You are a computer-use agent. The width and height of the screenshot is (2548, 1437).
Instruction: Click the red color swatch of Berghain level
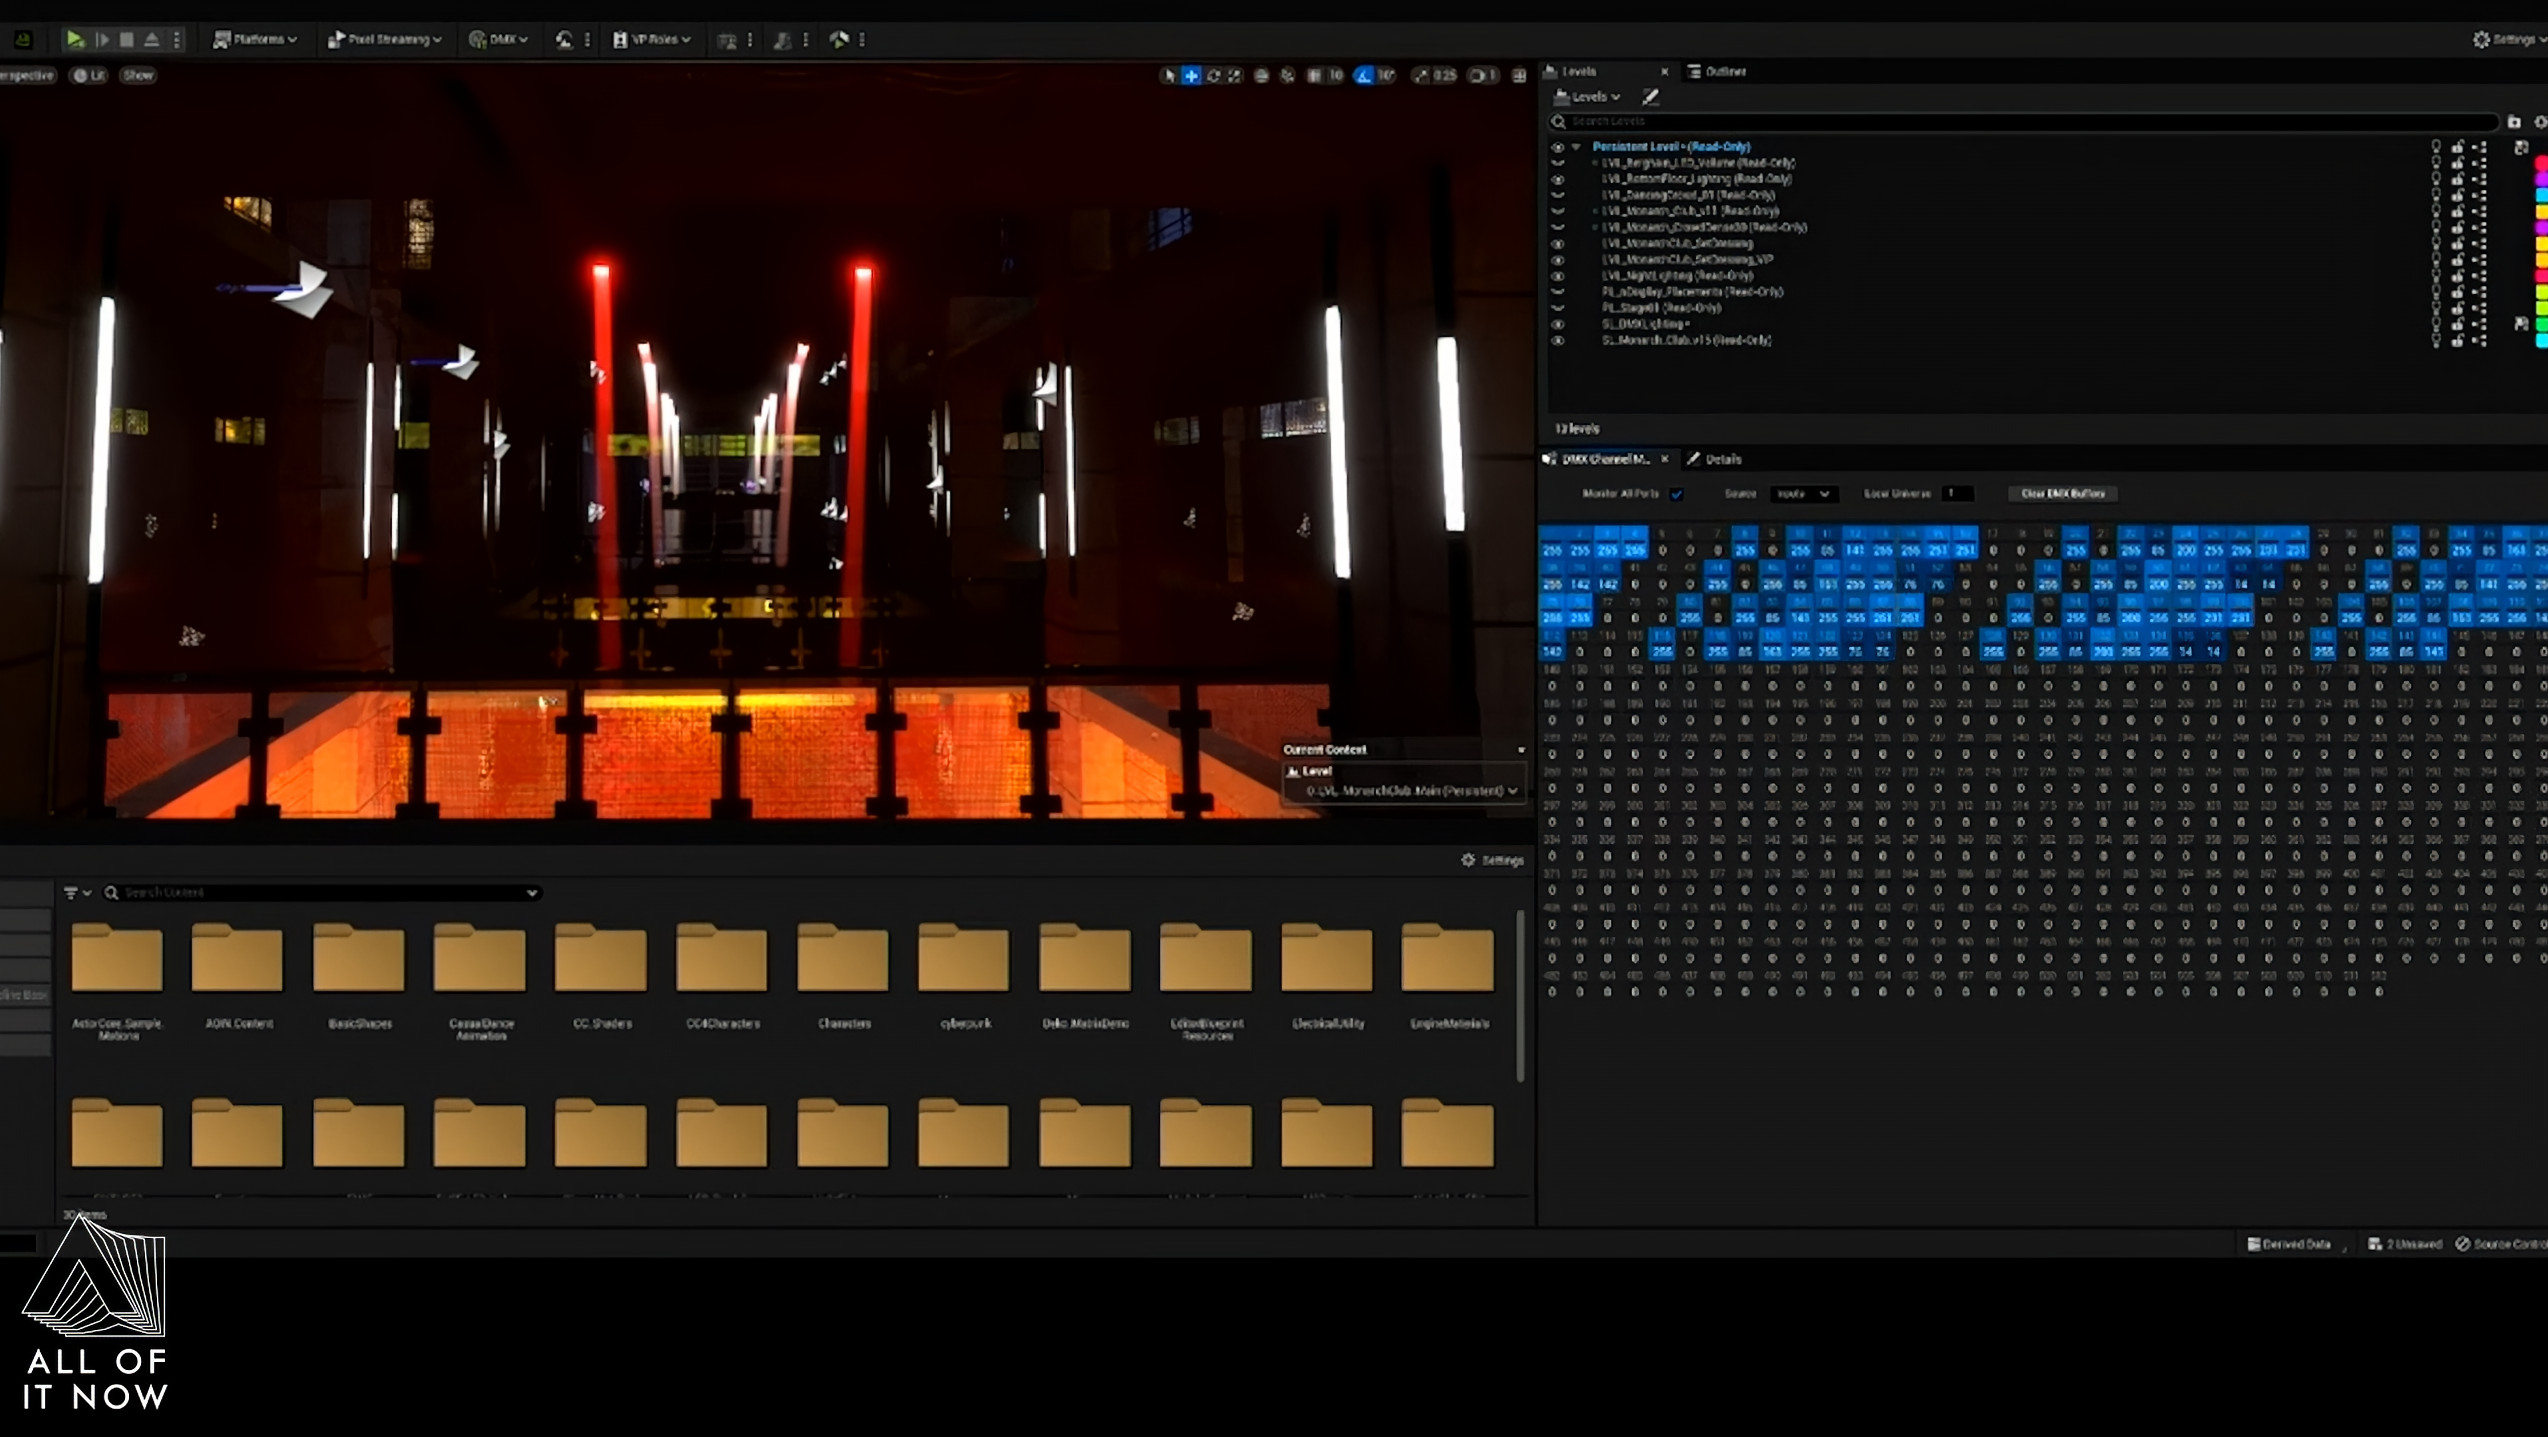coord(2541,163)
